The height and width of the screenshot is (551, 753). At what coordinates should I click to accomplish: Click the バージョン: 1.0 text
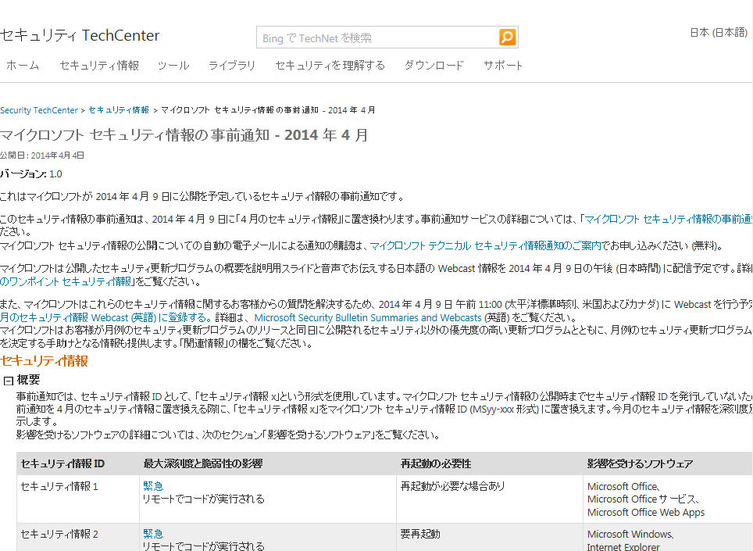click(x=31, y=174)
